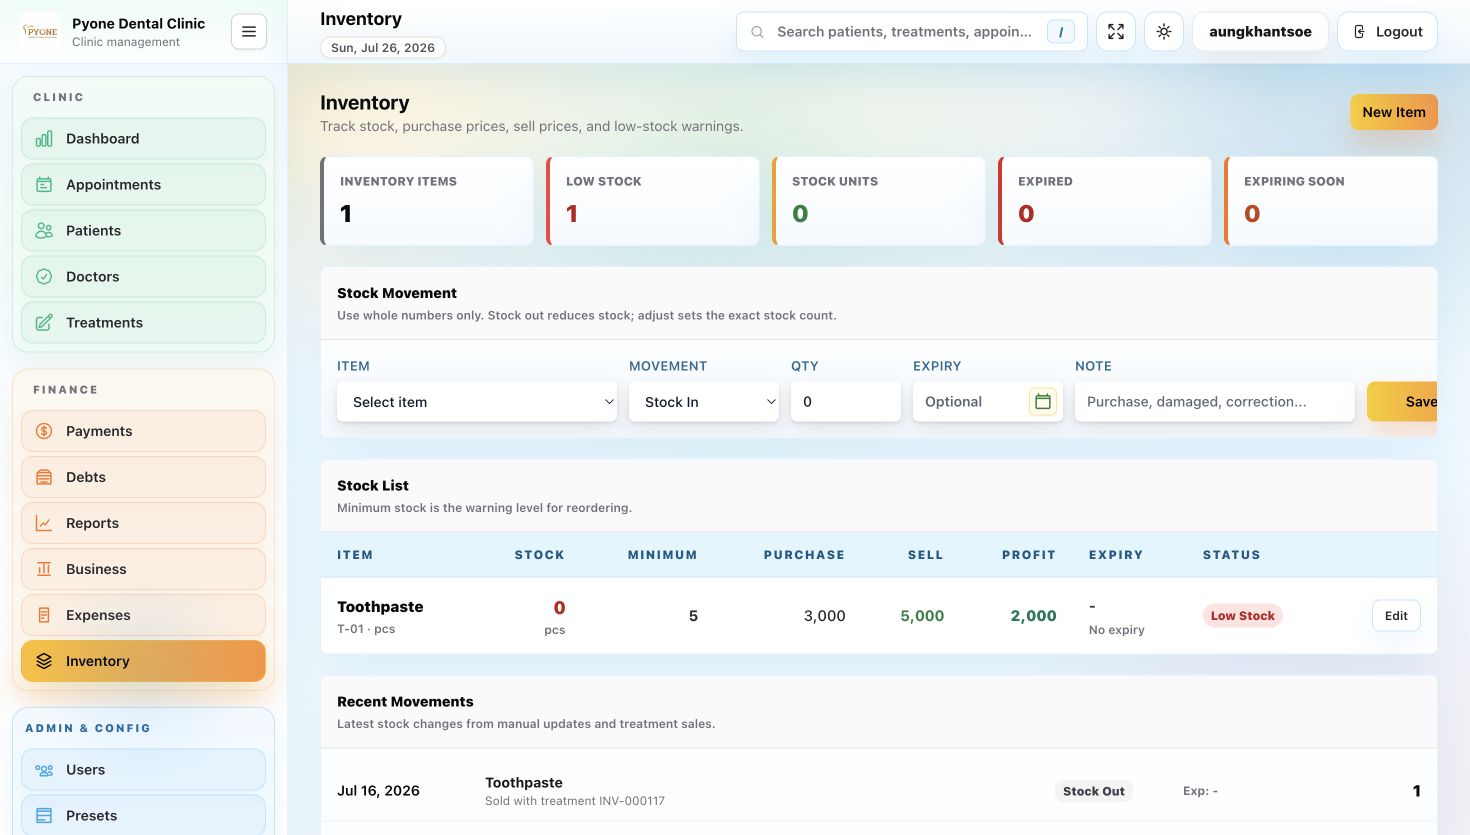
Task: Click the search magnifier icon
Action: [758, 32]
